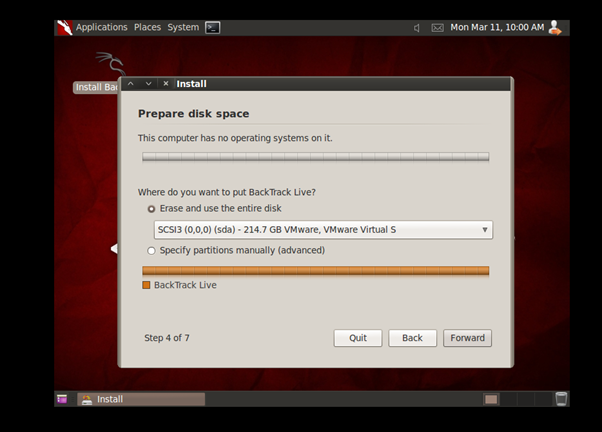Click the volume speaker icon
Screen dimensions: 602x432
[x=417, y=28]
